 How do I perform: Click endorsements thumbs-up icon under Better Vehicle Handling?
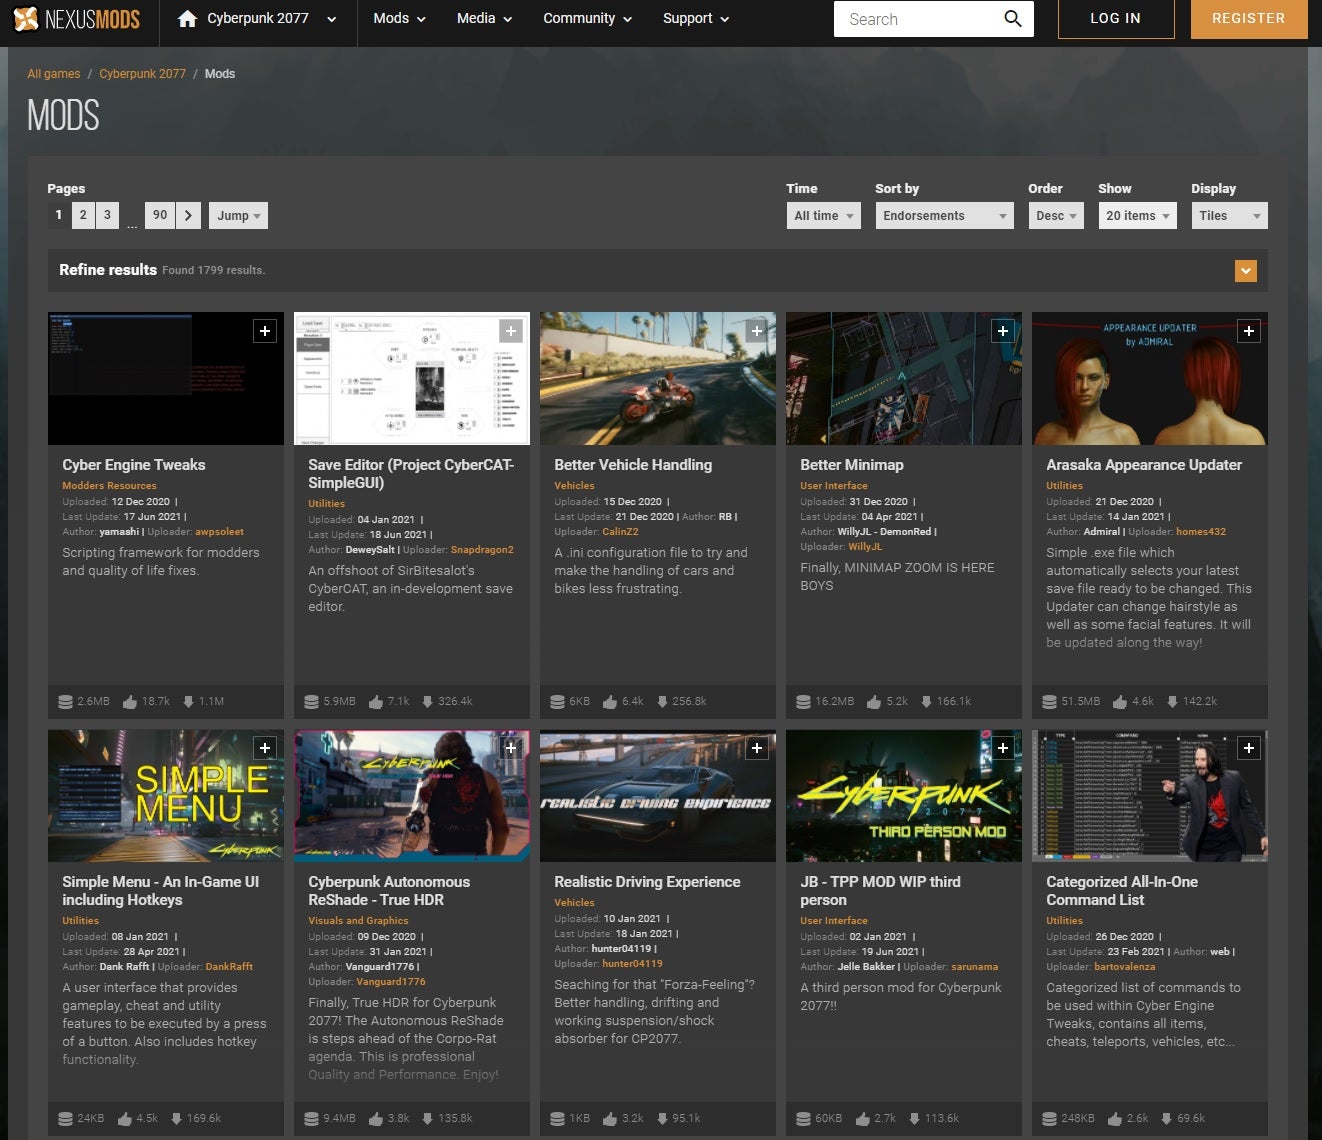click(609, 702)
